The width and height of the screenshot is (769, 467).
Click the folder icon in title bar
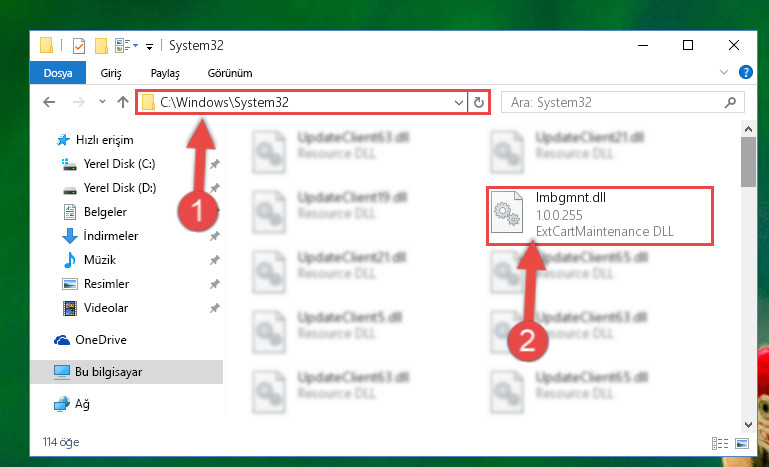click(47, 46)
